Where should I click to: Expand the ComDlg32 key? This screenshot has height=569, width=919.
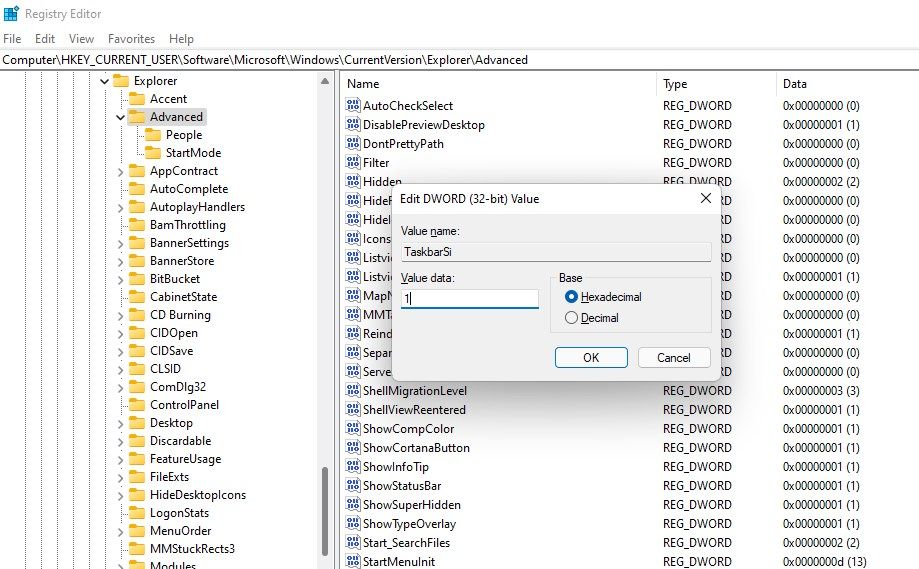[x=120, y=387]
